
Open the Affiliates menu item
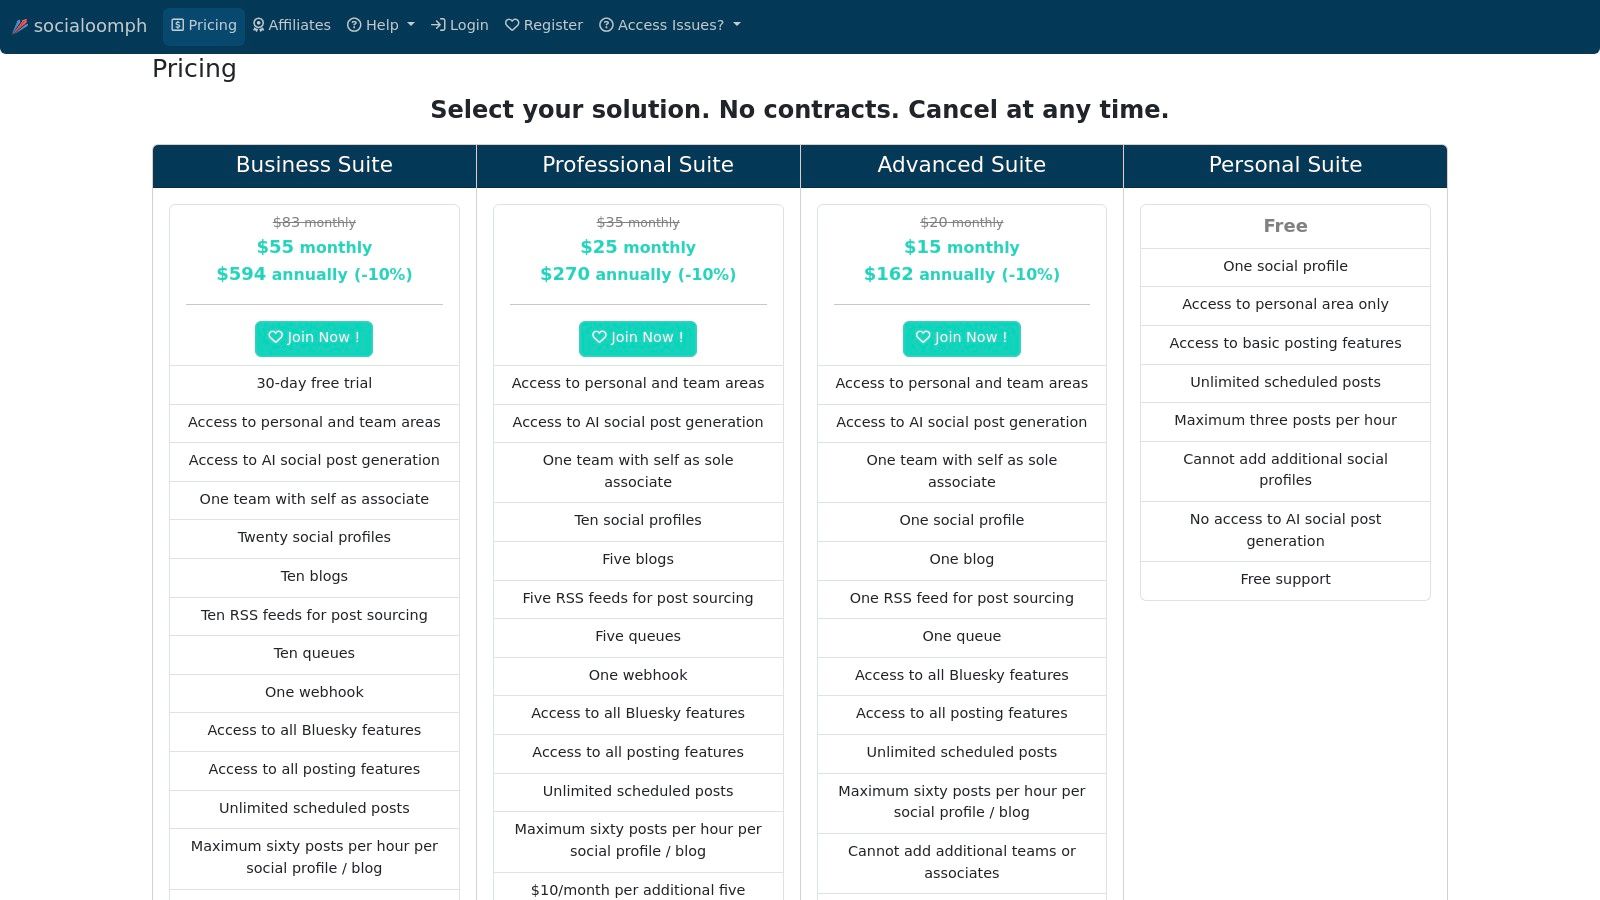pos(291,26)
